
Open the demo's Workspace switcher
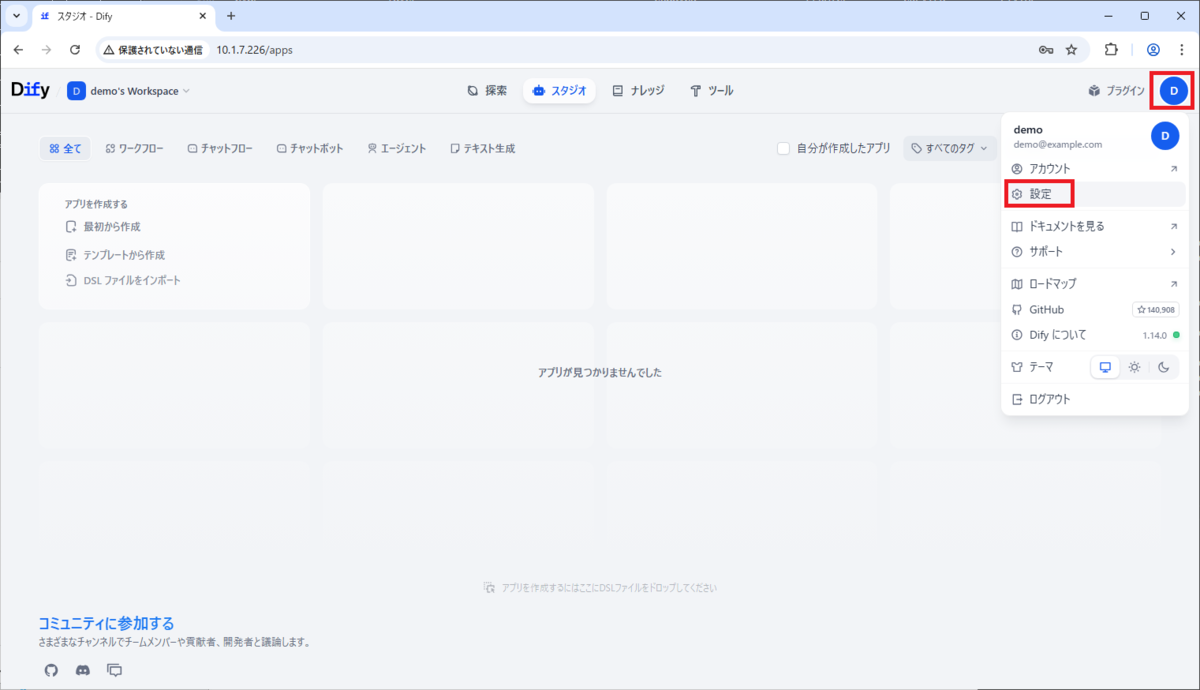point(128,91)
